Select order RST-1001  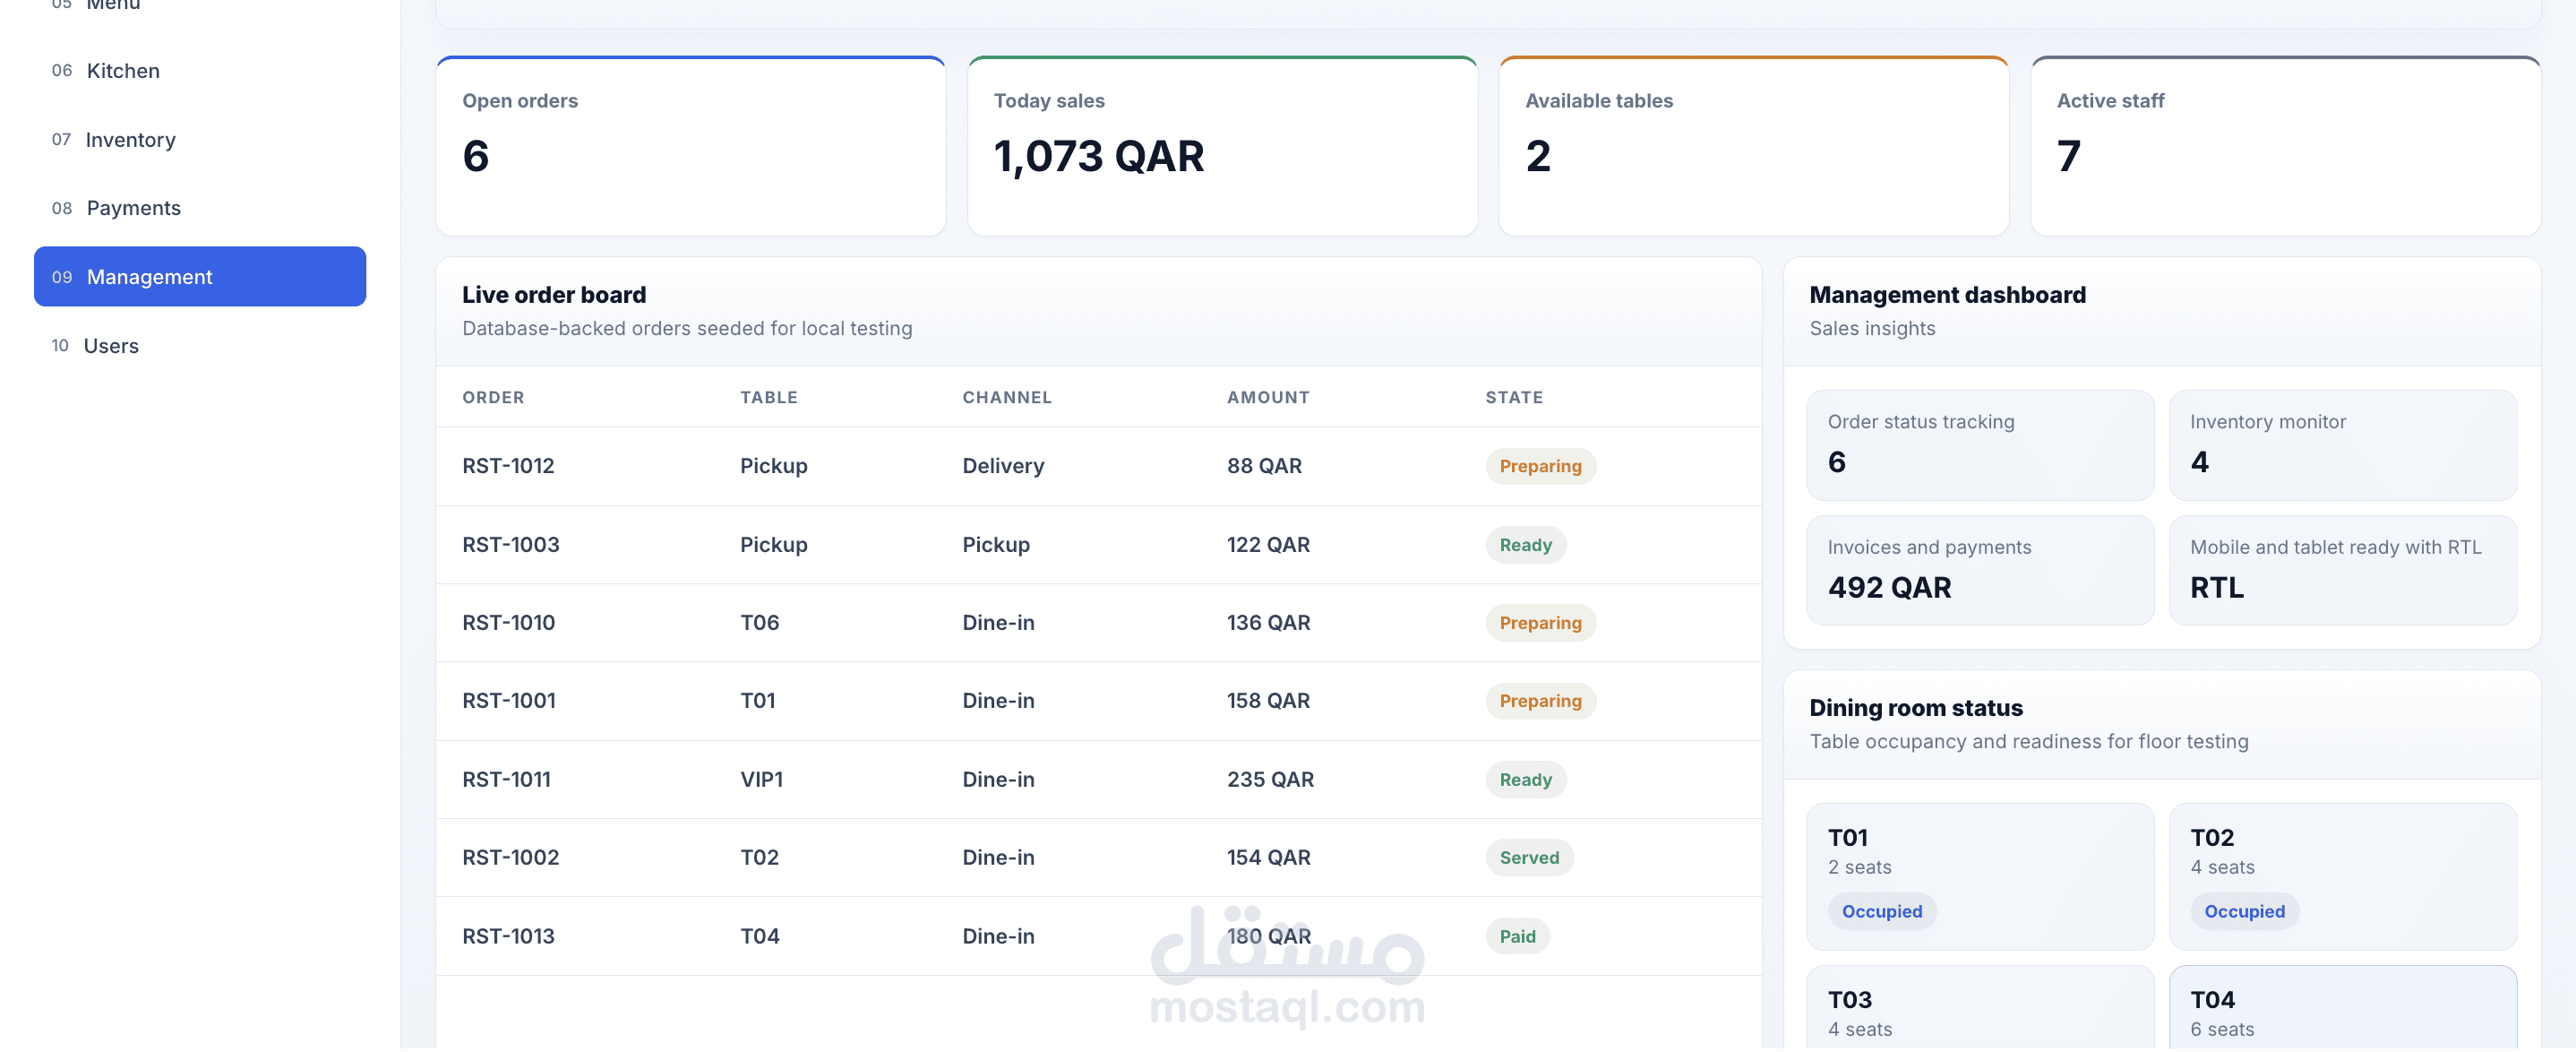coord(509,701)
